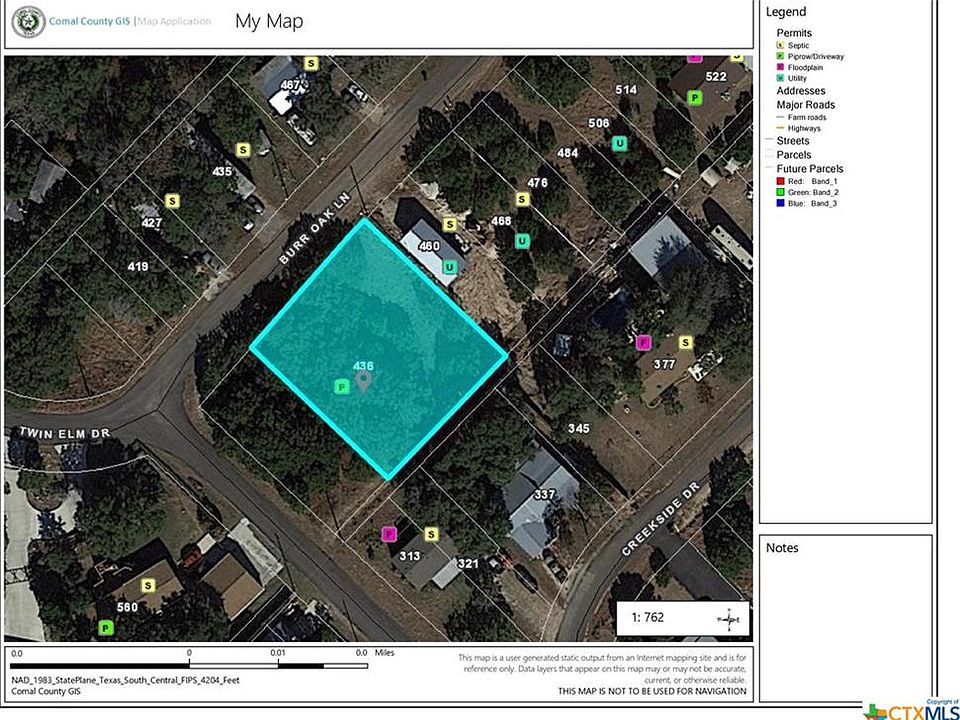Click the floodplain marker above address 377
Viewport: 960px width, 720px height.
tap(643, 342)
